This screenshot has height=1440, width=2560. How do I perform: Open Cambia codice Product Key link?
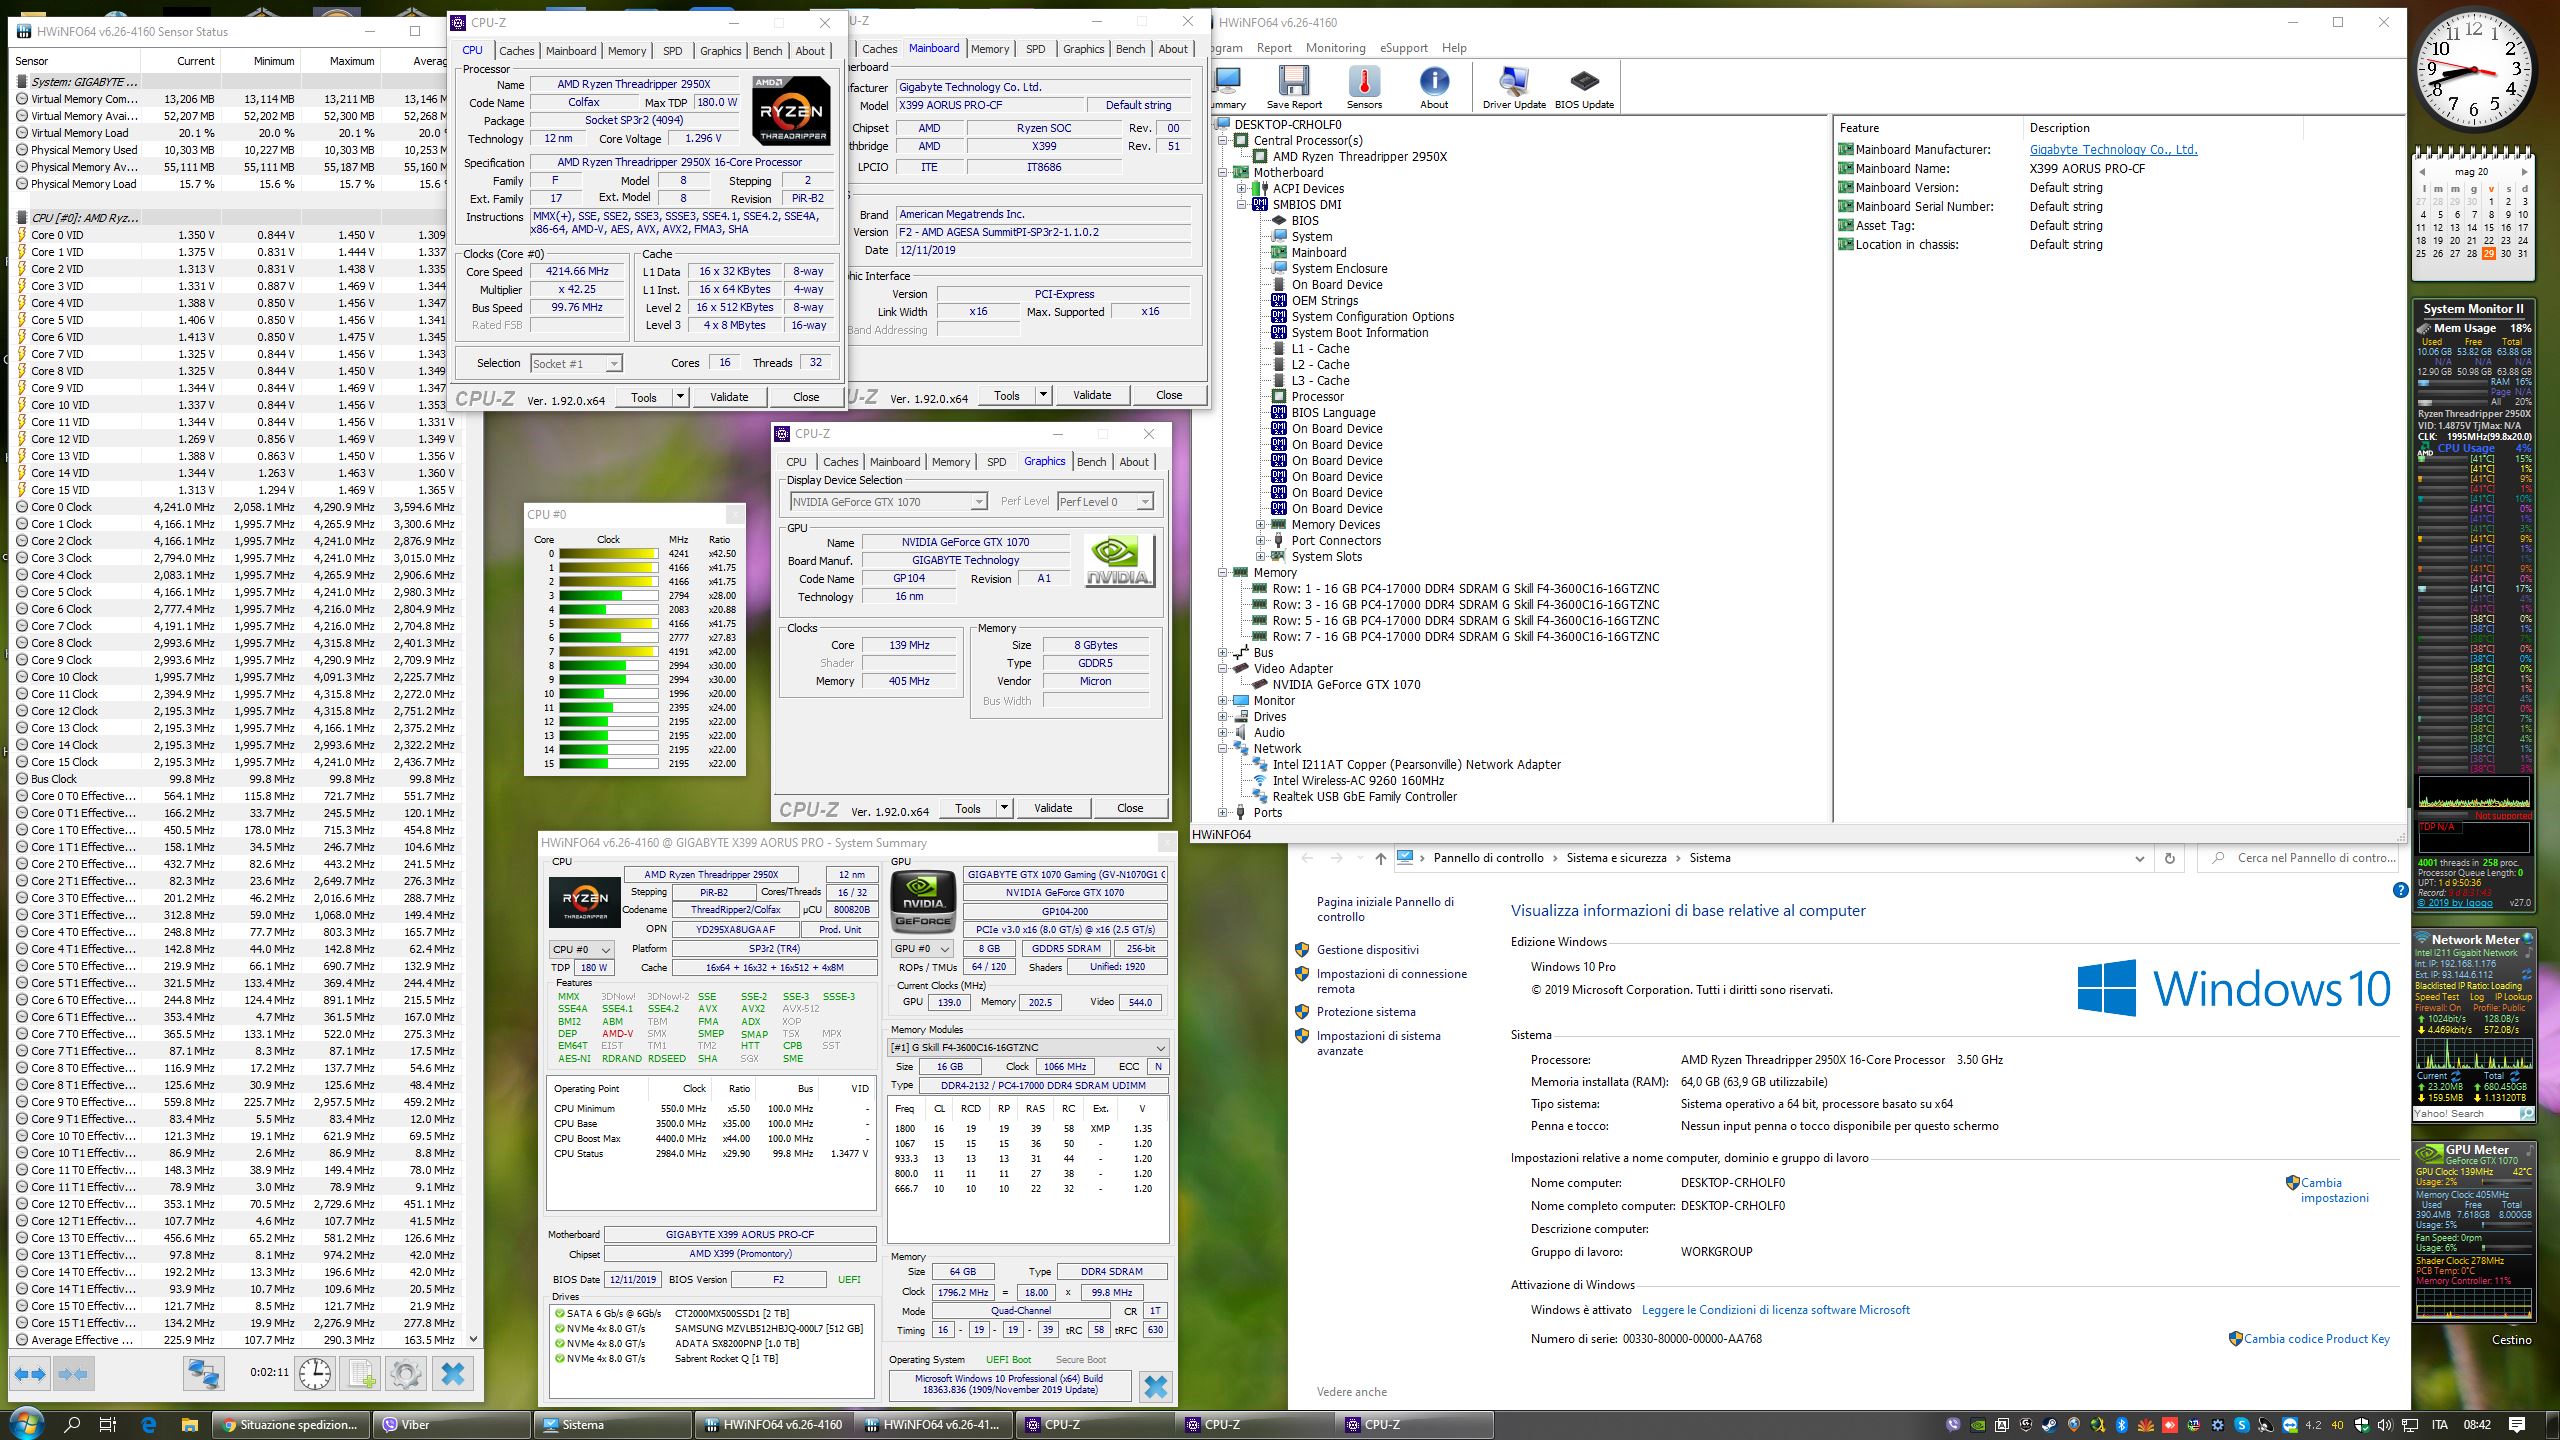pyautogui.click(x=2316, y=1339)
